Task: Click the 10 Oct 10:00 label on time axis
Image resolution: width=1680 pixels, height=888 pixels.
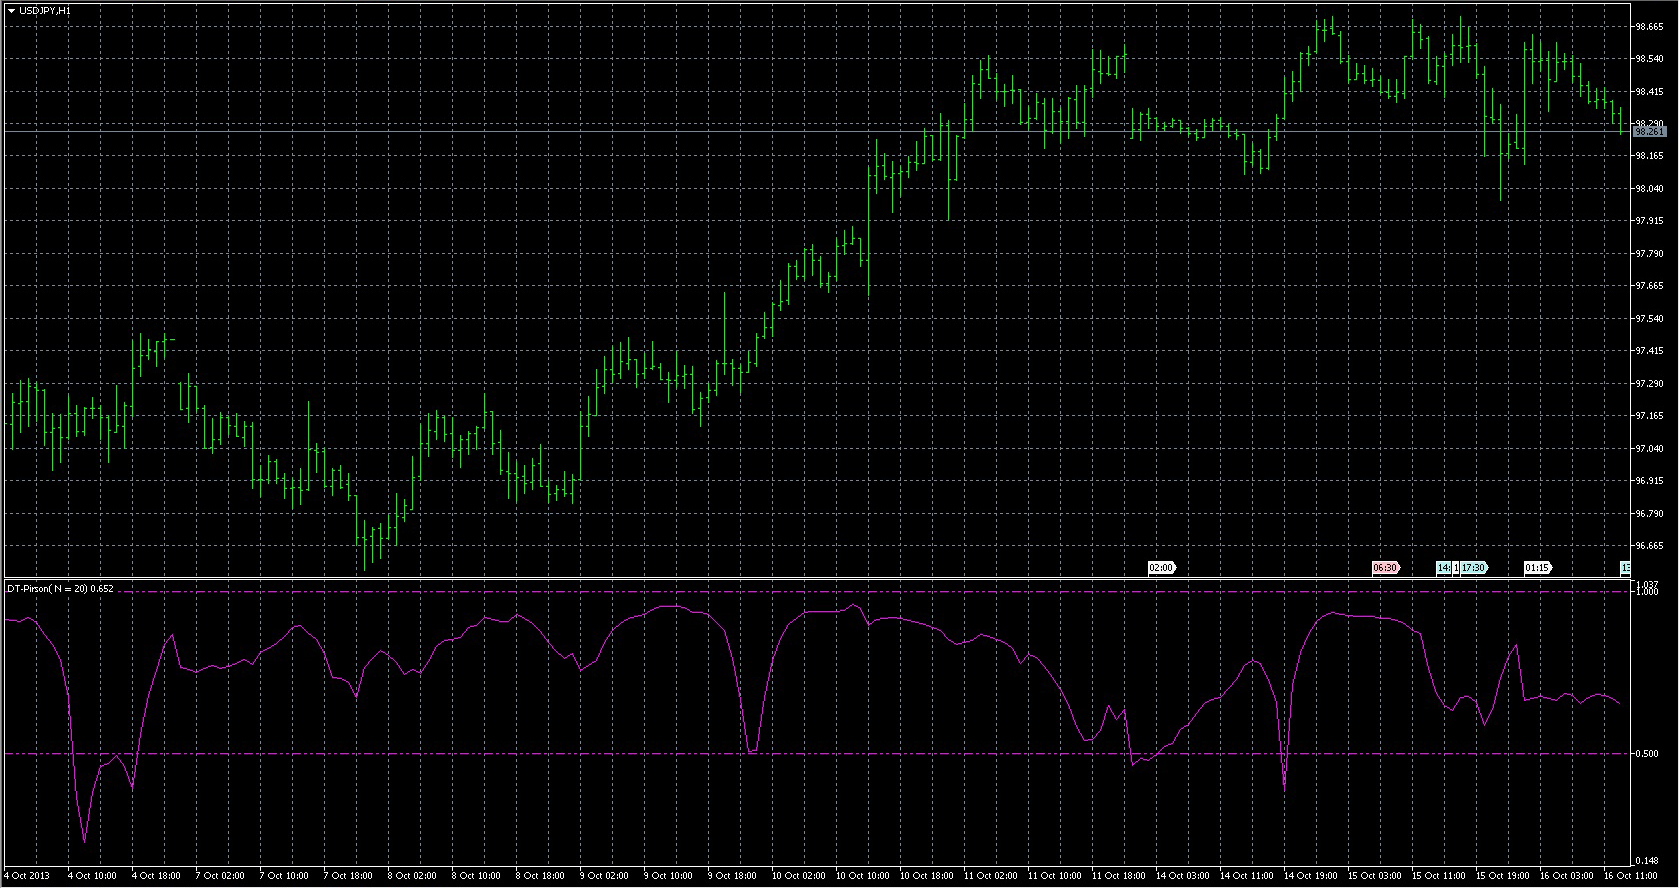Action: coord(861,876)
